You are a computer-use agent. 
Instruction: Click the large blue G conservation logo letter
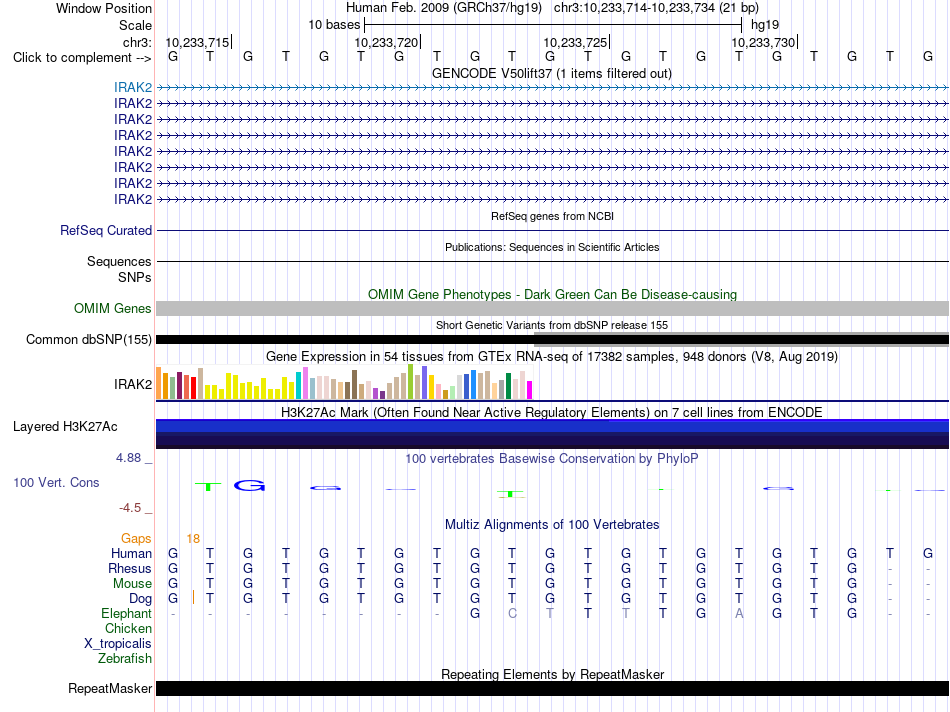click(x=250, y=485)
